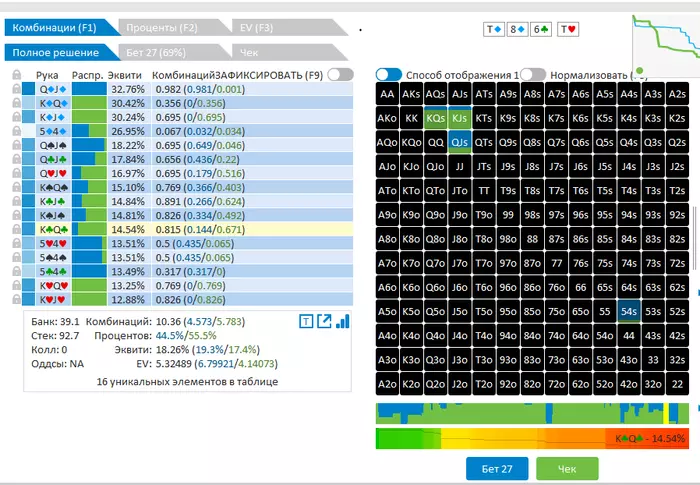The width and height of the screenshot is (700, 485).
Task: Click lock icon beside K♦Q♦ row
Action: click(x=16, y=103)
